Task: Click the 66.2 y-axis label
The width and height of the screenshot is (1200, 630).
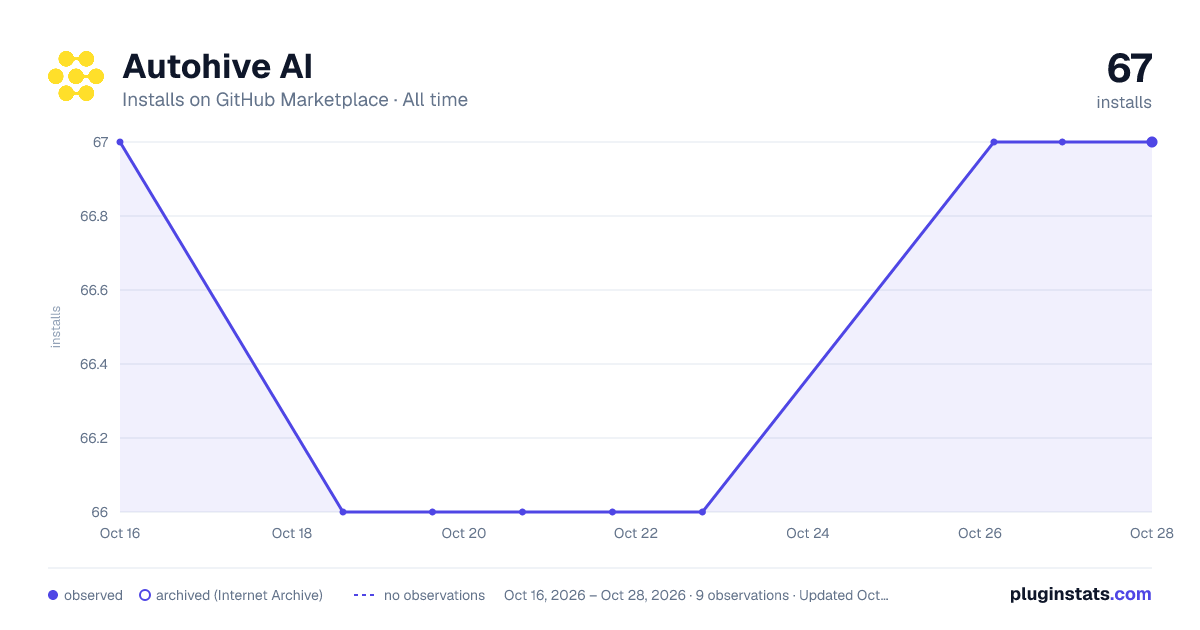Action: tap(94, 438)
